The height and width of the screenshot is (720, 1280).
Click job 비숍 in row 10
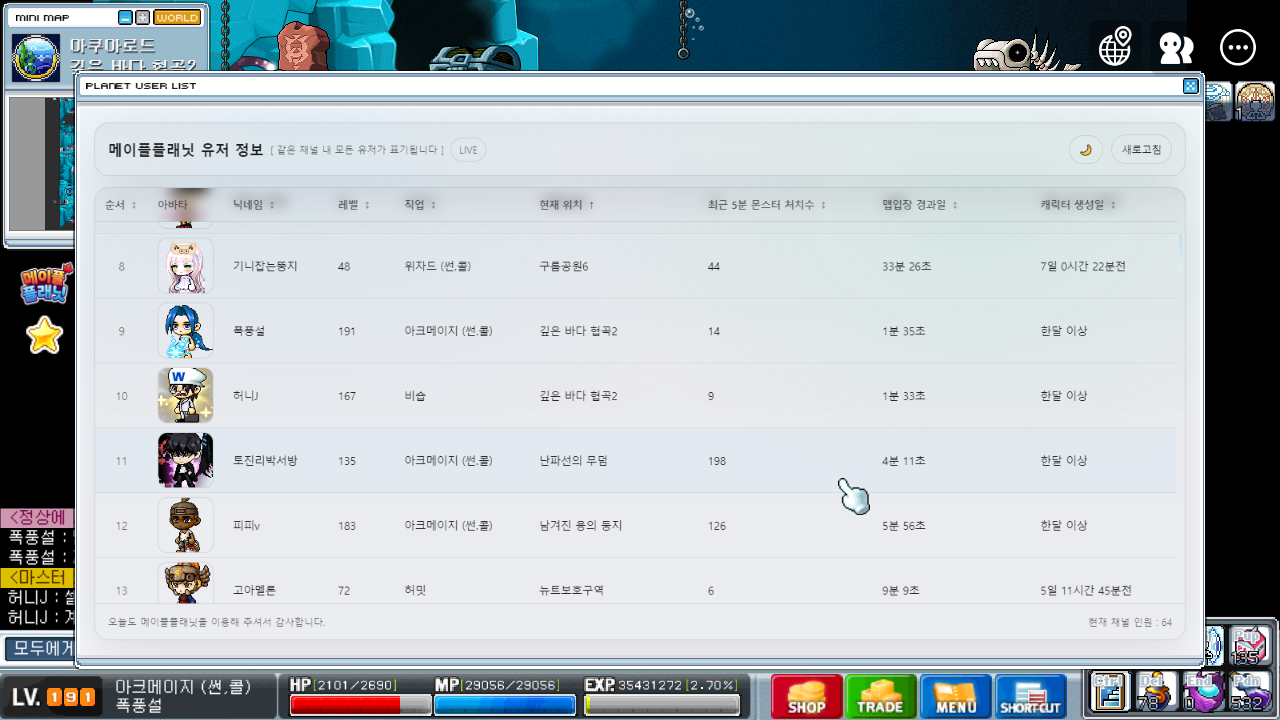point(414,396)
